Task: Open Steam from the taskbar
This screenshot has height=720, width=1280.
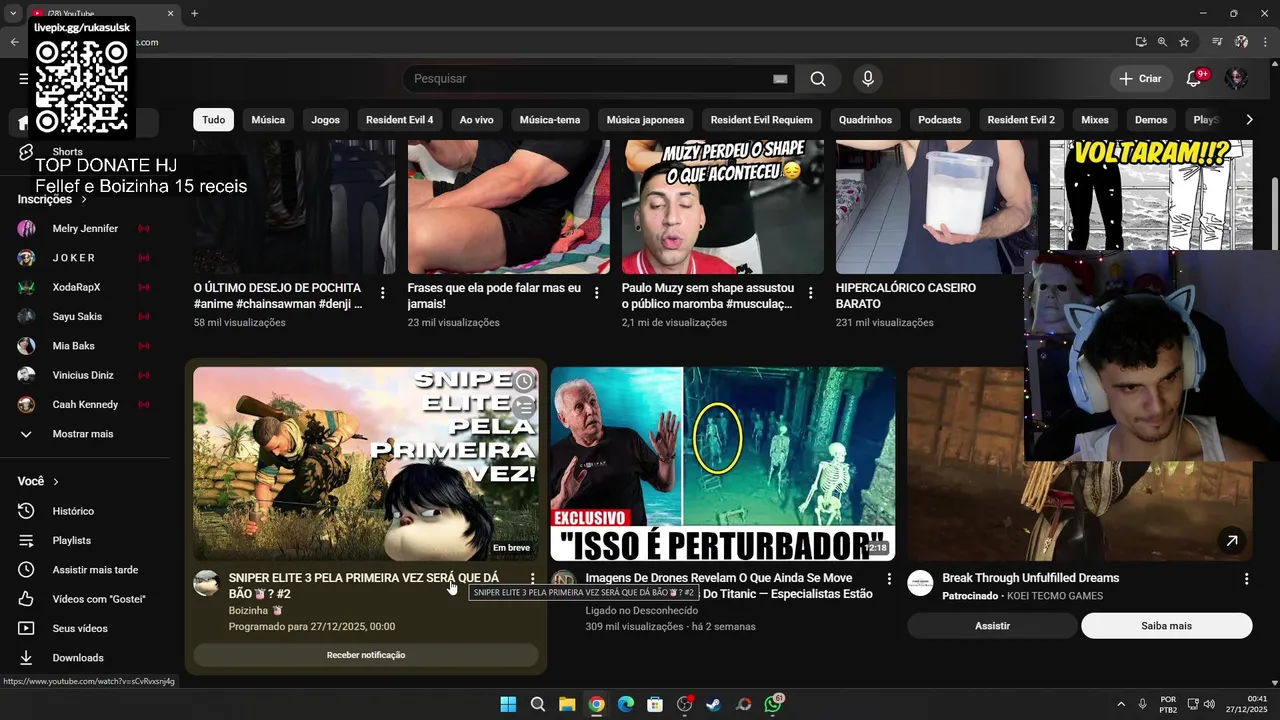Action: click(x=713, y=704)
